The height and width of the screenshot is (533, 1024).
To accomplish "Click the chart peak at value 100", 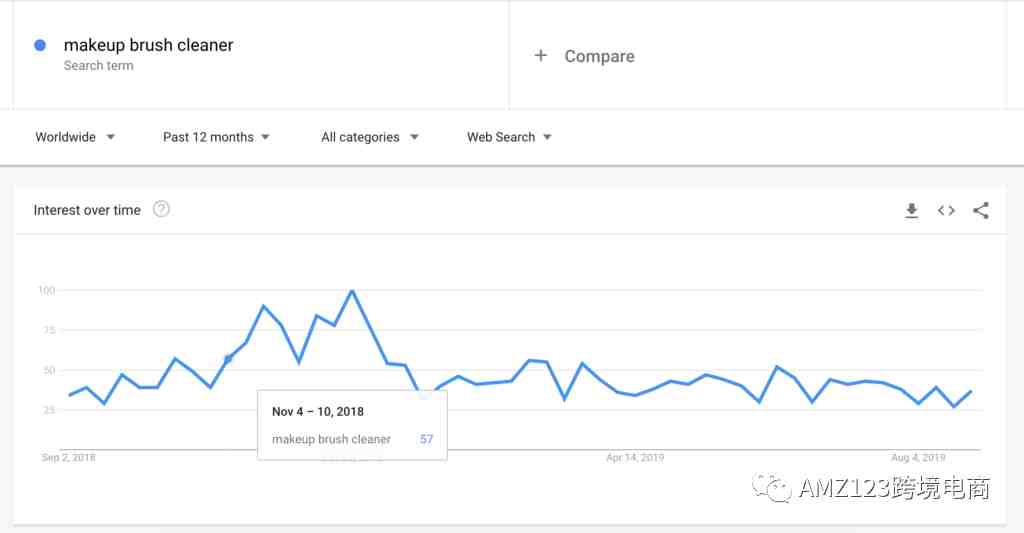I will click(x=352, y=290).
